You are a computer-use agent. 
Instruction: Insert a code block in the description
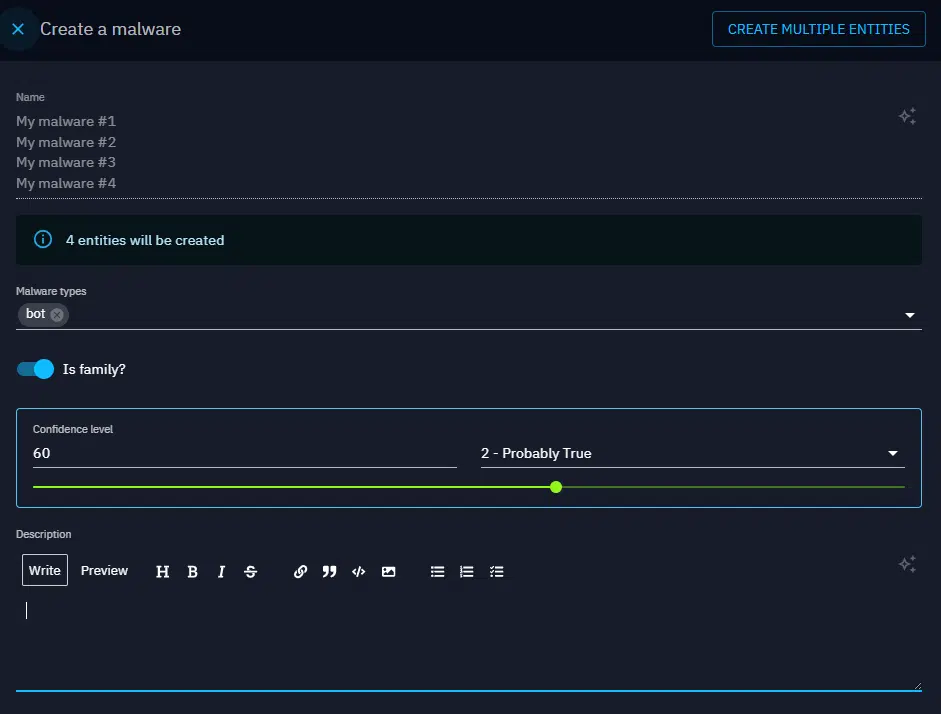[358, 571]
